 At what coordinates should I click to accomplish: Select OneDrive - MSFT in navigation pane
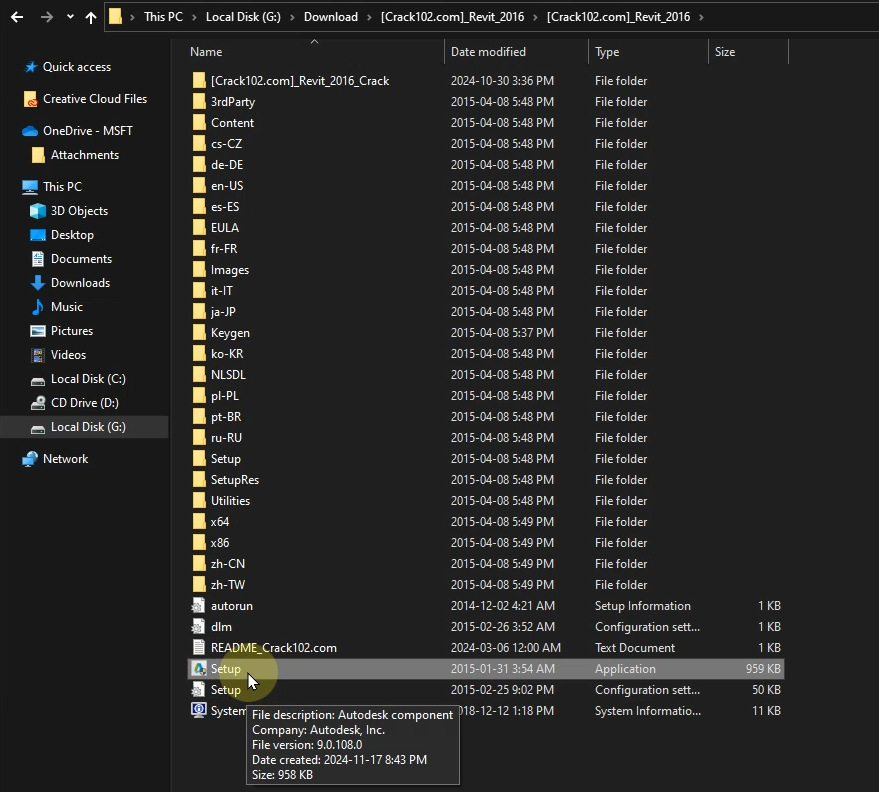coord(87,131)
